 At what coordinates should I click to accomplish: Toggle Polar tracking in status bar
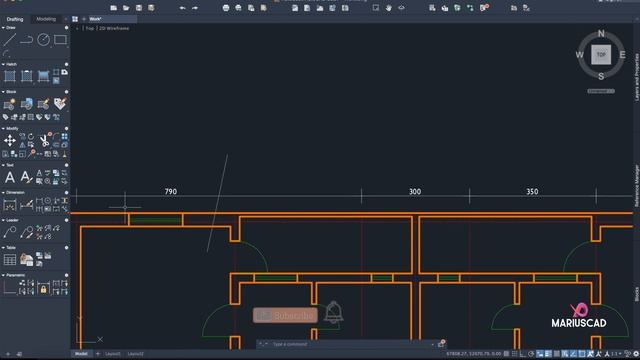(x=531, y=354)
